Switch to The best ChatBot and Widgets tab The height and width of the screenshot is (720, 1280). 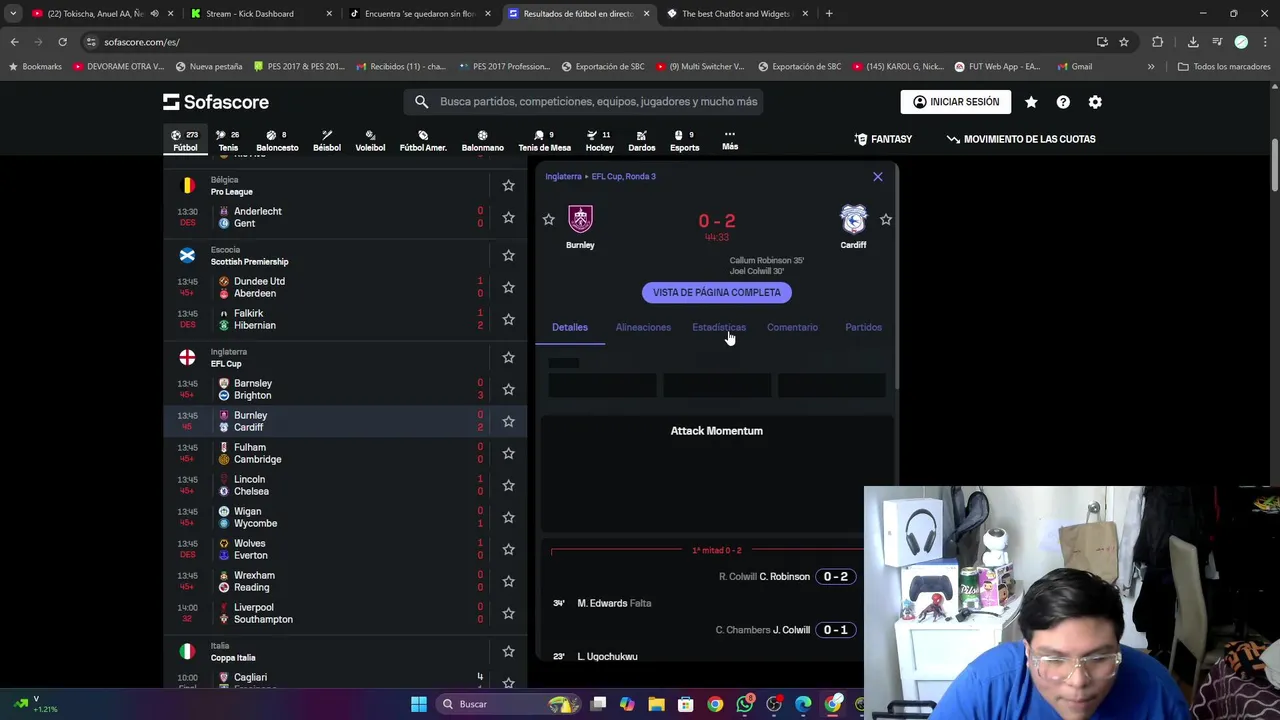[x=735, y=14]
